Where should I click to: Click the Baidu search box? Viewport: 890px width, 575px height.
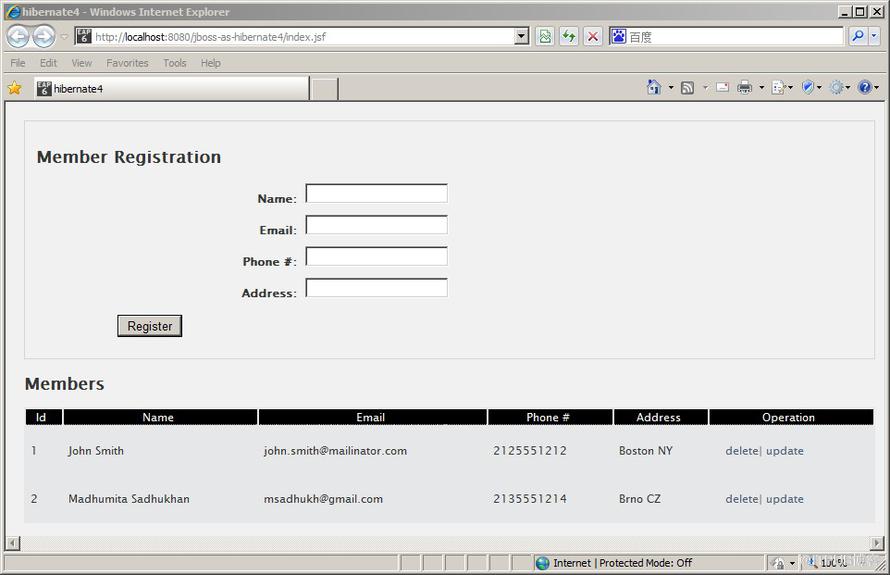tap(735, 37)
